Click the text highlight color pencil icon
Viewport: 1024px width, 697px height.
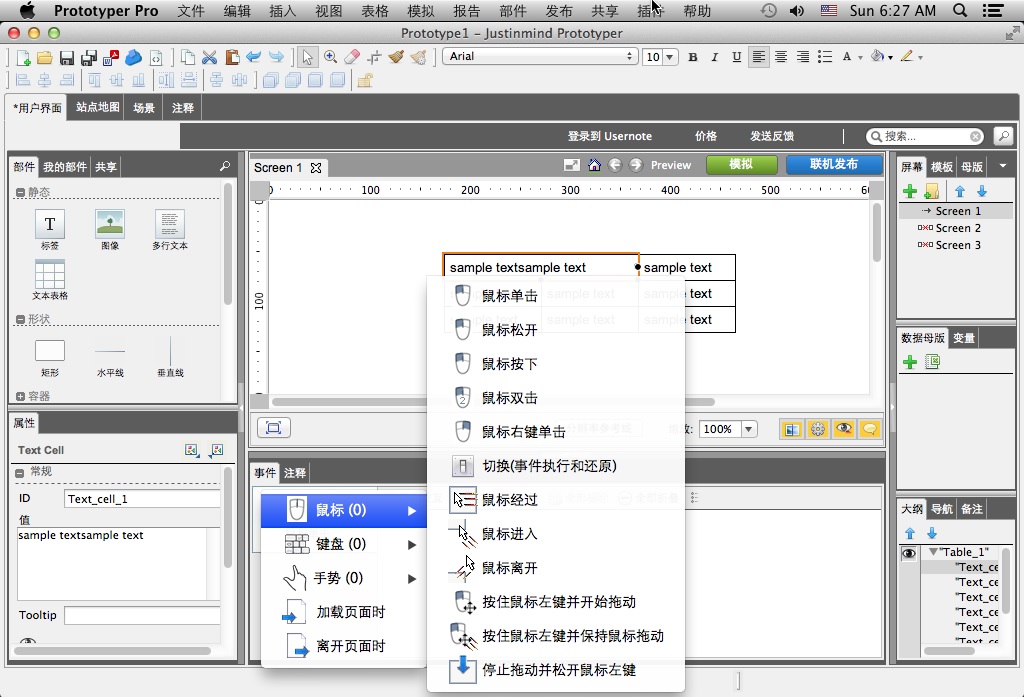point(907,57)
